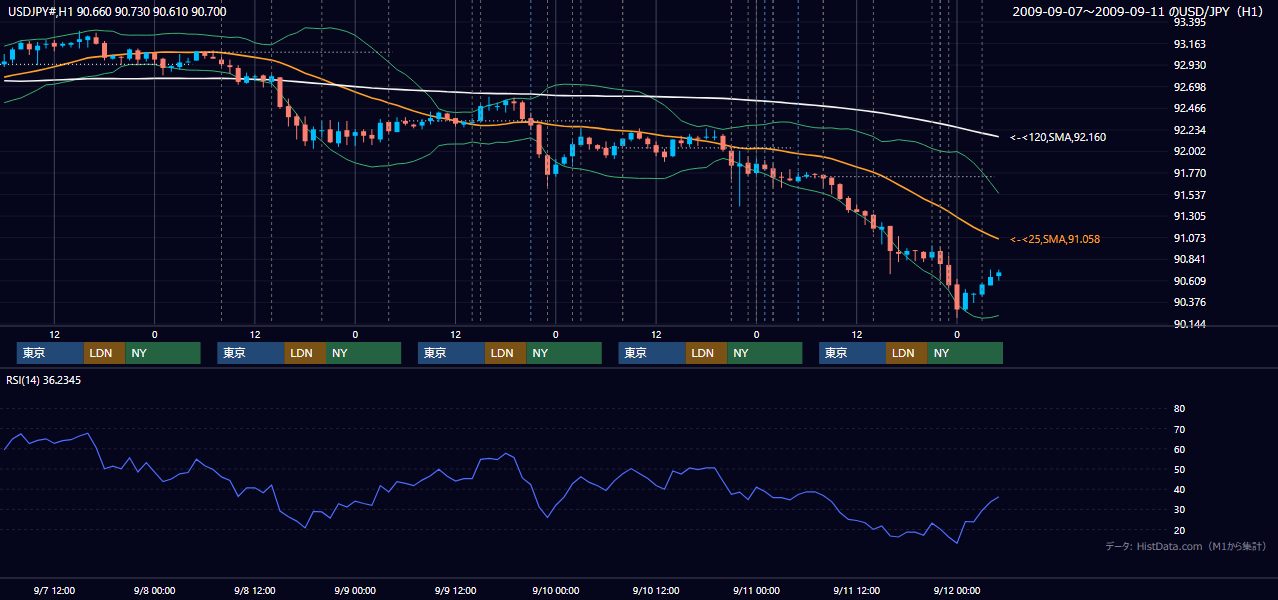Viewport: 1278px width, 600px height.
Task: Select the 9/8 00:00 time label
Action: pos(154,590)
